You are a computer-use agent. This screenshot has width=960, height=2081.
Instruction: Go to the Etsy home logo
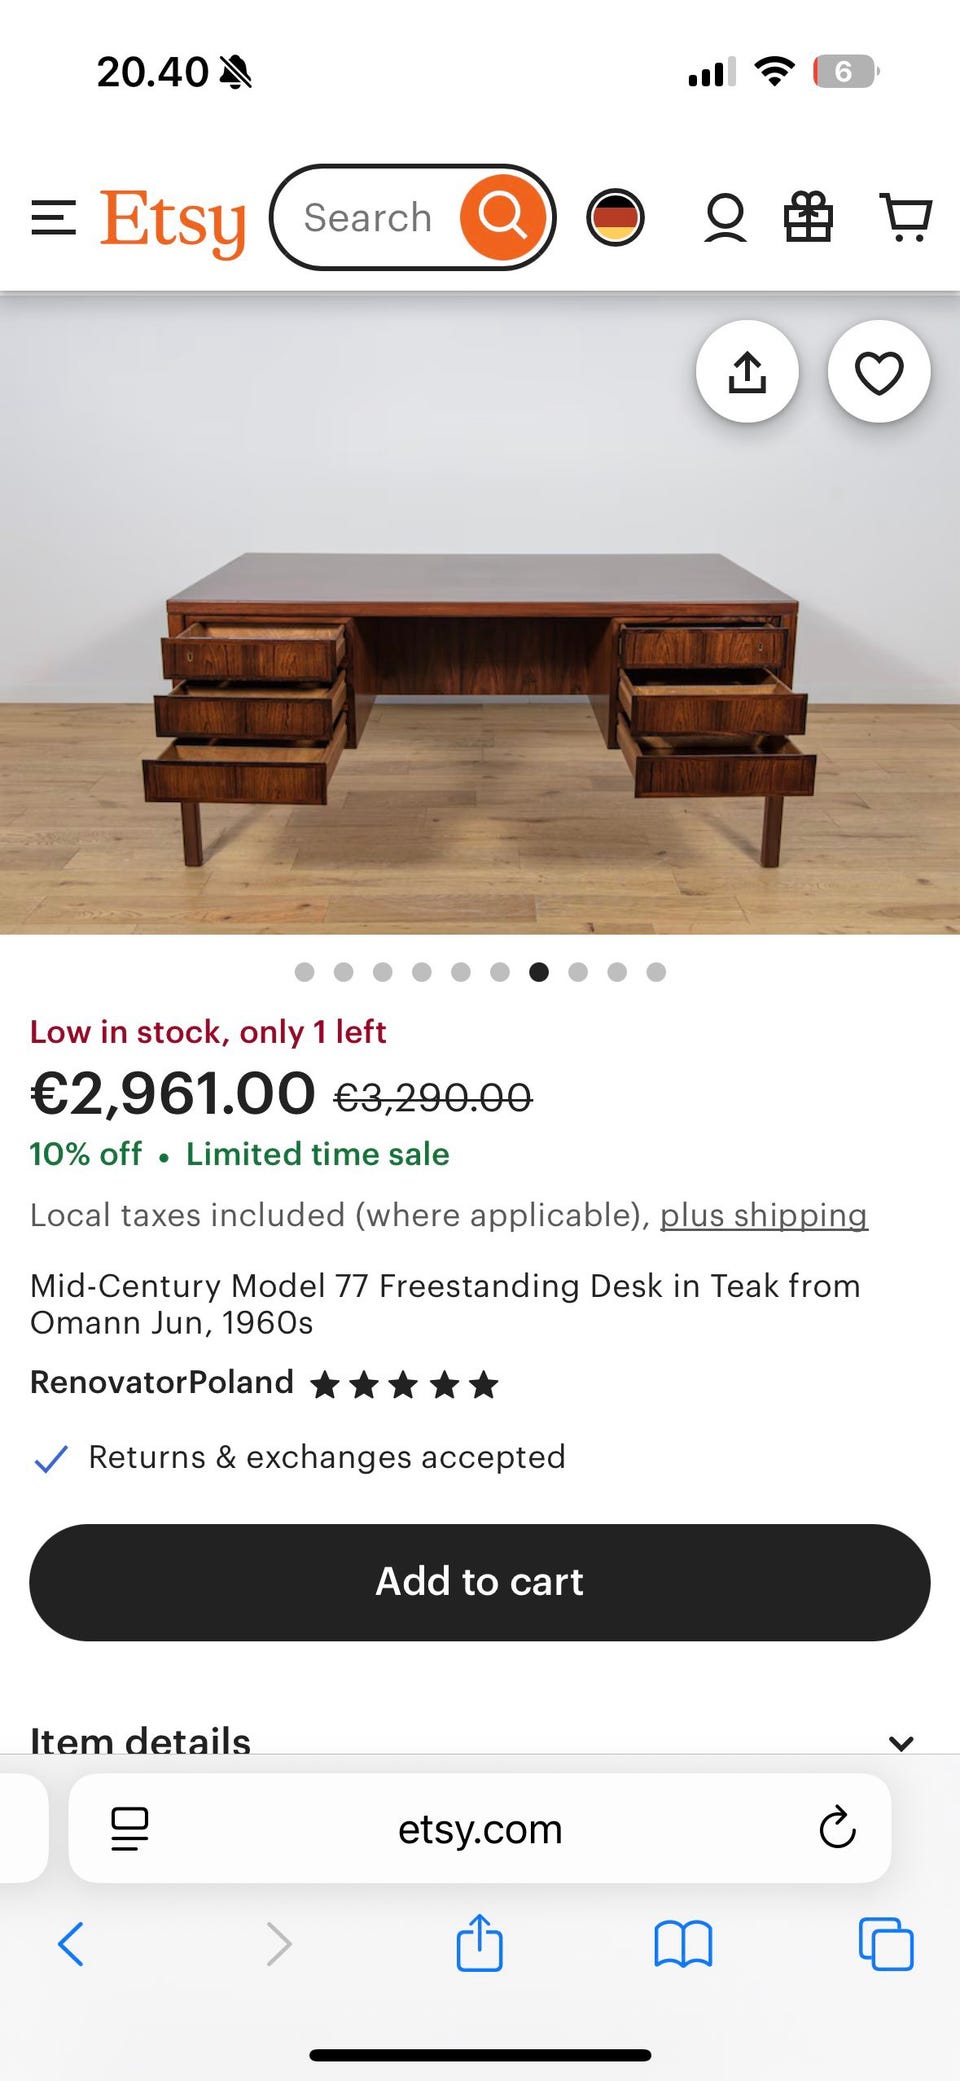pyautogui.click(x=173, y=220)
